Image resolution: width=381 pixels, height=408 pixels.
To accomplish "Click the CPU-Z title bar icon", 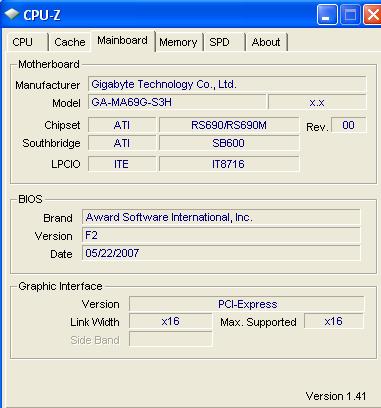I will [11, 14].
